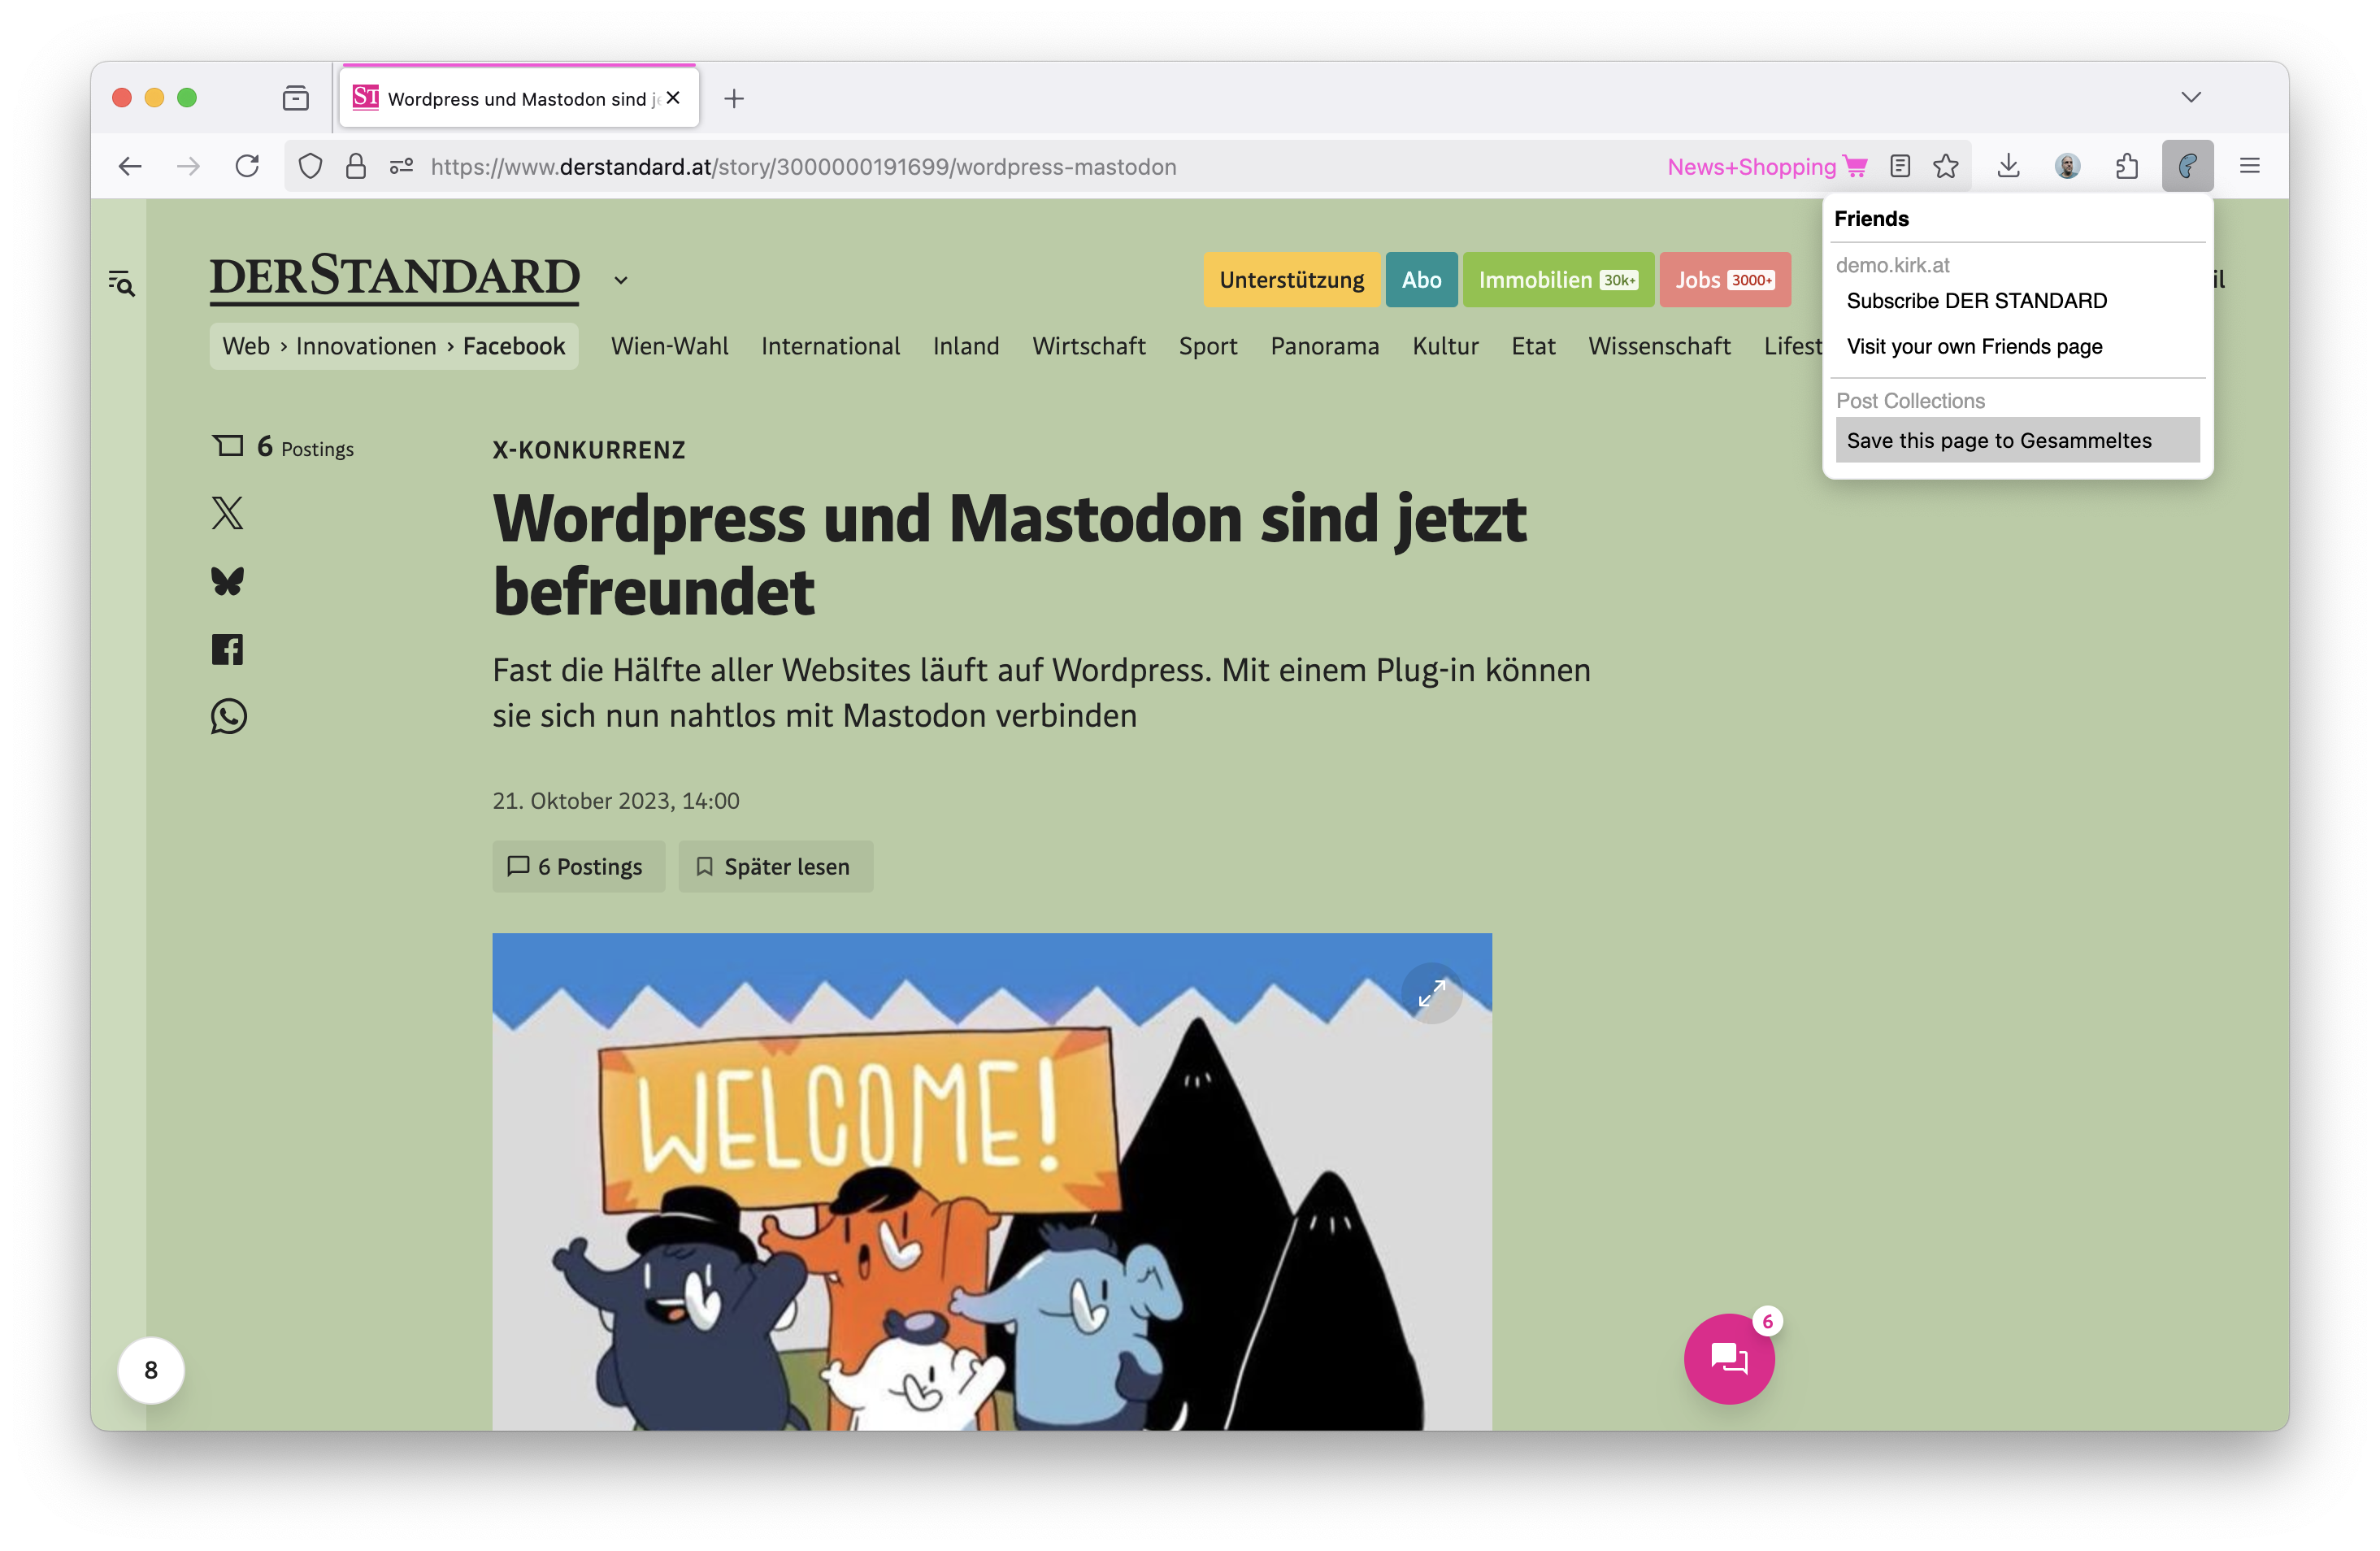Click the forward navigation arrow
Viewport: 2380px width, 1551px height.
pos(188,166)
